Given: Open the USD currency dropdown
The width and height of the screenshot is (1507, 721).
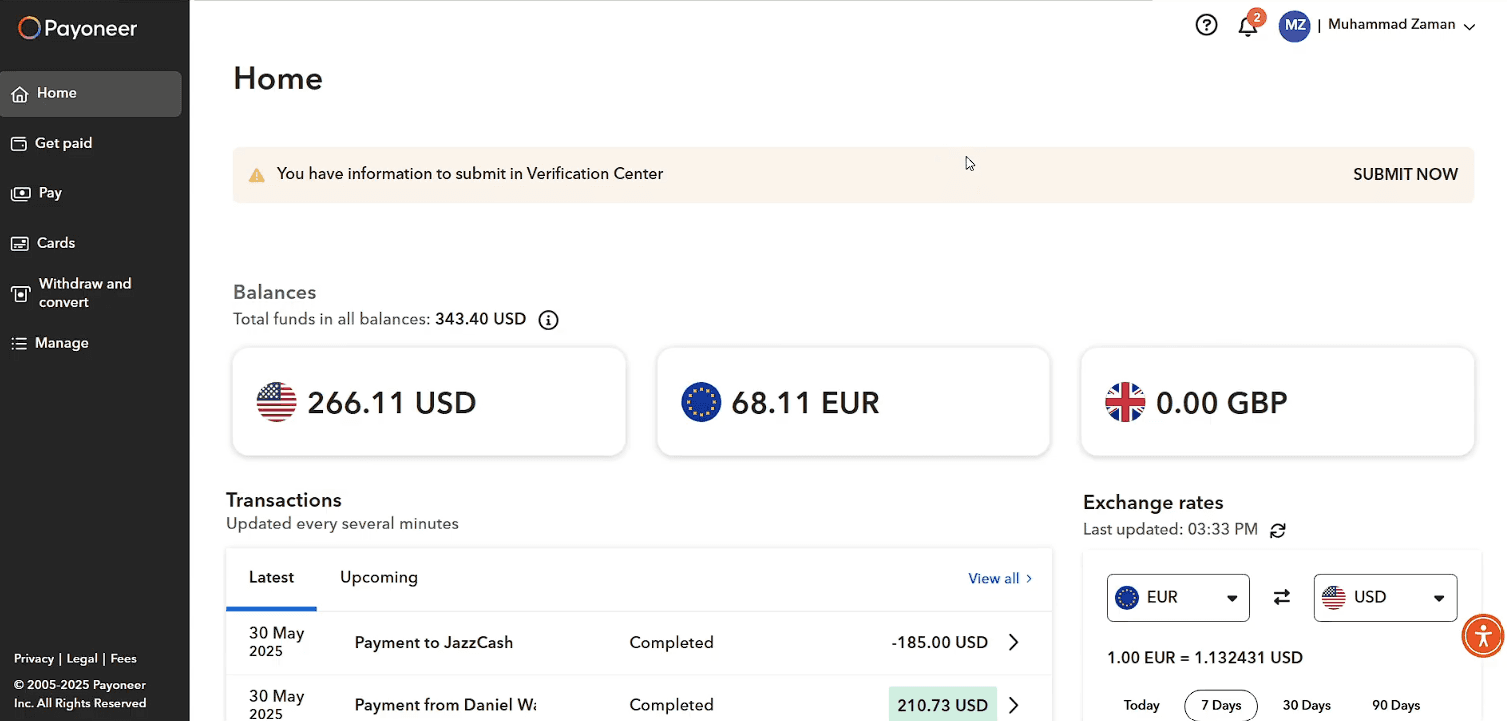Looking at the screenshot, I should [1385, 598].
